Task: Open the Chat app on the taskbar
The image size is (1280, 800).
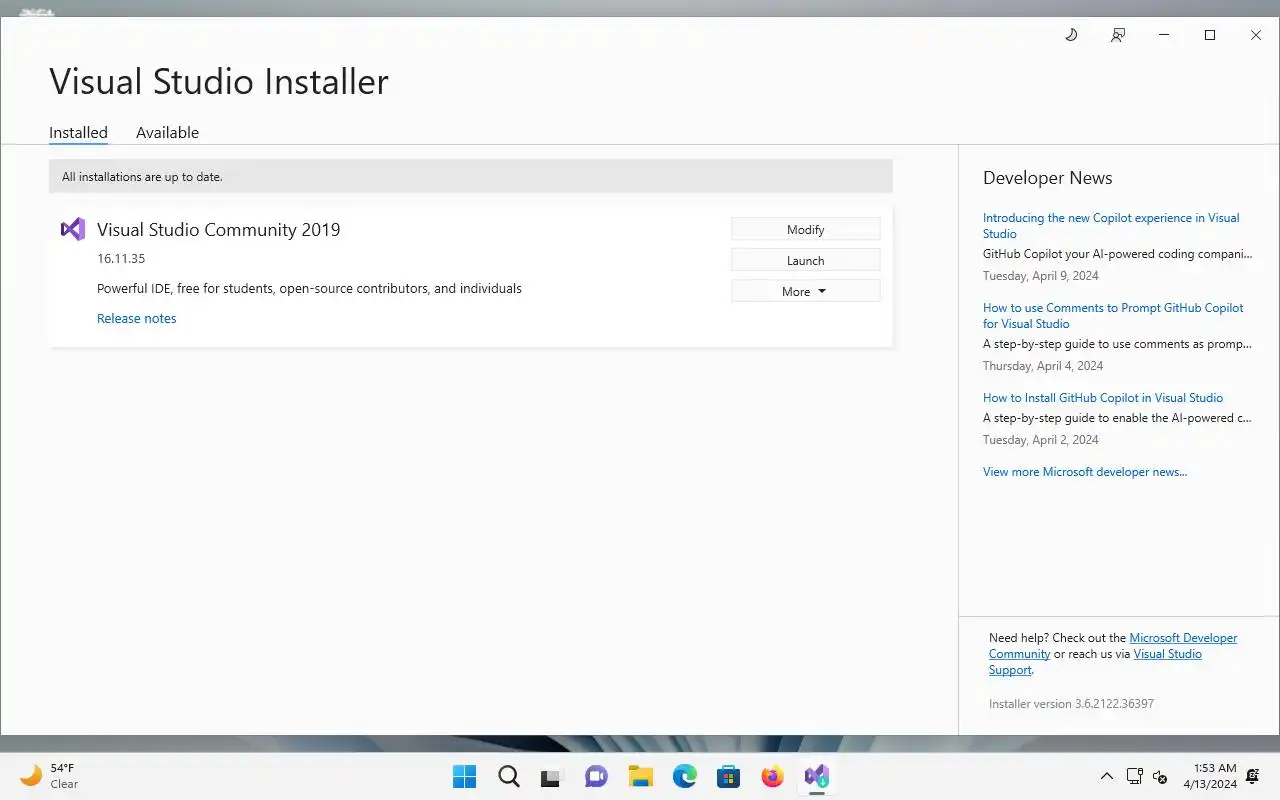Action: click(x=596, y=776)
